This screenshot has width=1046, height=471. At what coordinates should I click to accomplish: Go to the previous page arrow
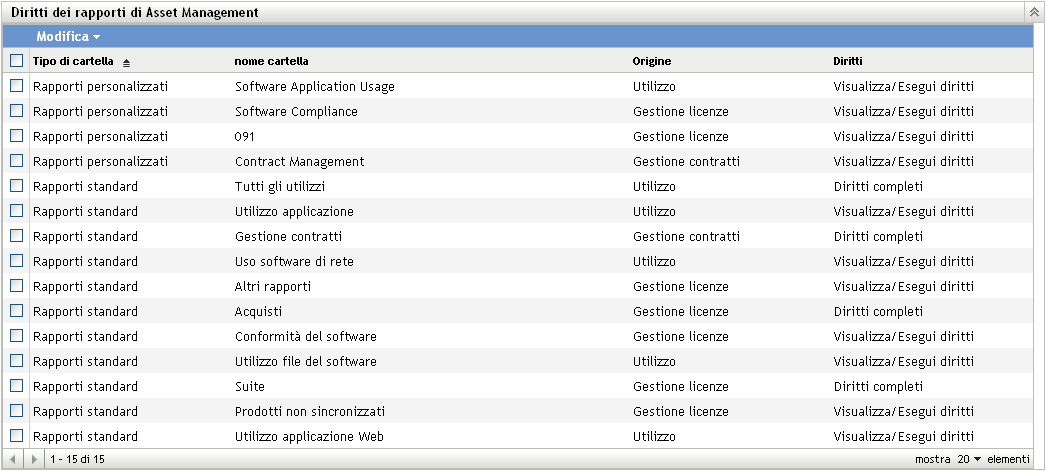click(x=13, y=459)
